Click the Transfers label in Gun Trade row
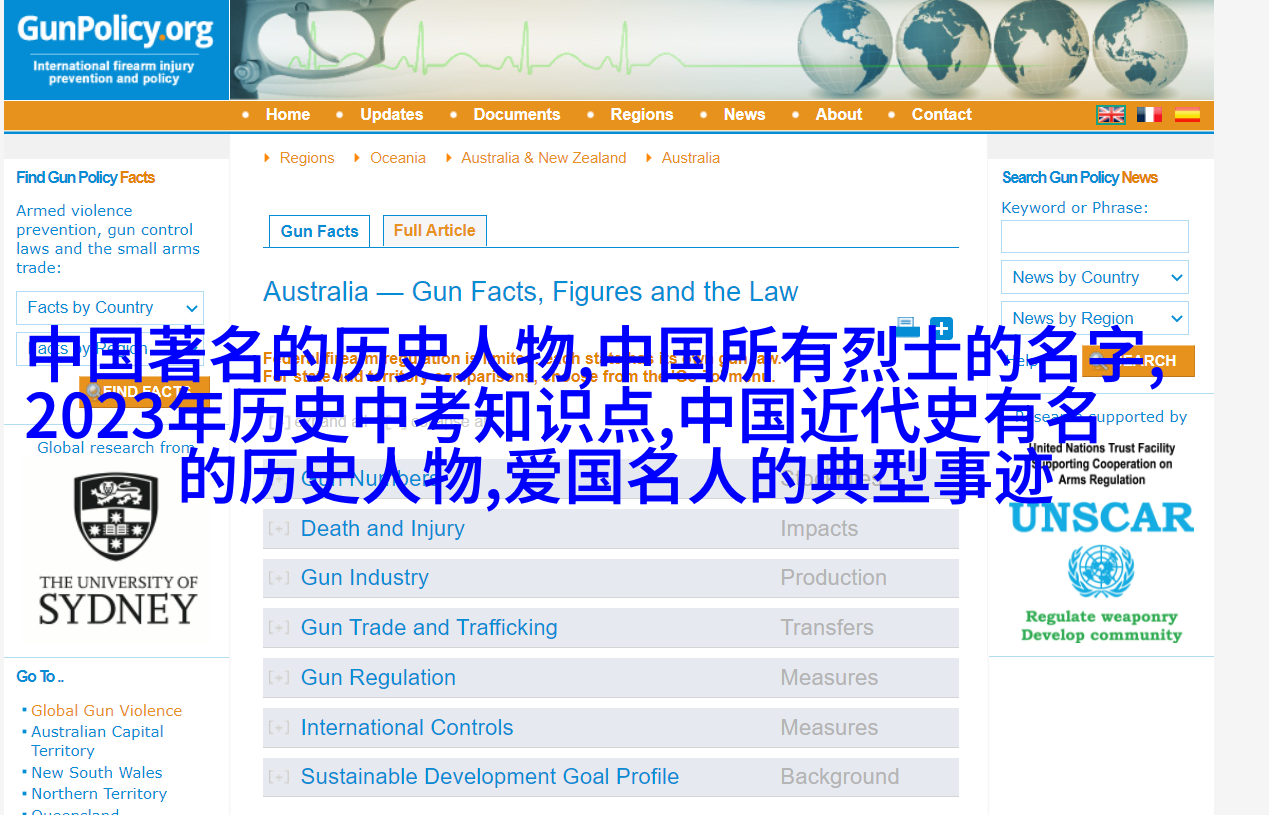Viewport: 1269px width, 815px height. (x=827, y=628)
